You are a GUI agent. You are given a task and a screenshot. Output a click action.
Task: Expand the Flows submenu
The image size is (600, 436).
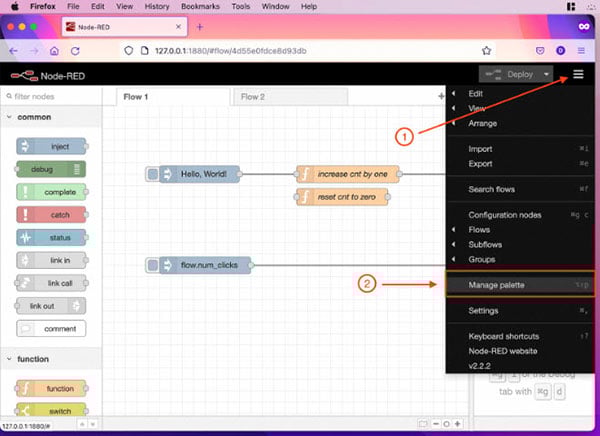520,230
